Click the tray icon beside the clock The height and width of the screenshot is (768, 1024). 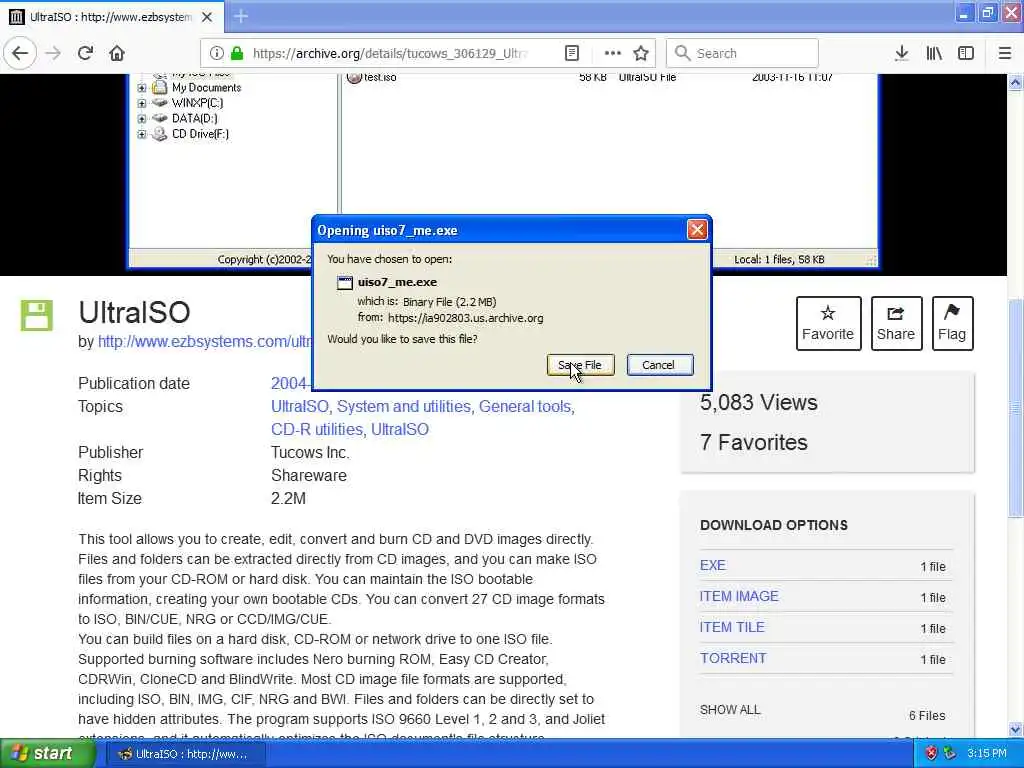[950, 754]
